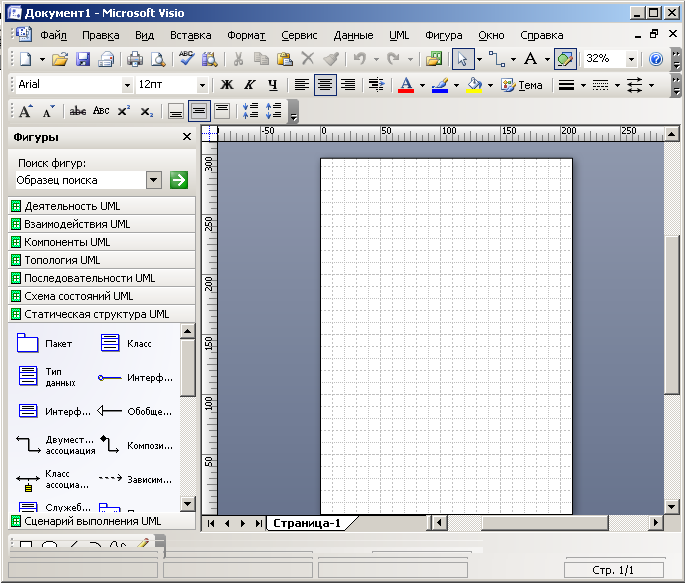Open the UML menu
685x583 pixels.
click(x=399, y=35)
